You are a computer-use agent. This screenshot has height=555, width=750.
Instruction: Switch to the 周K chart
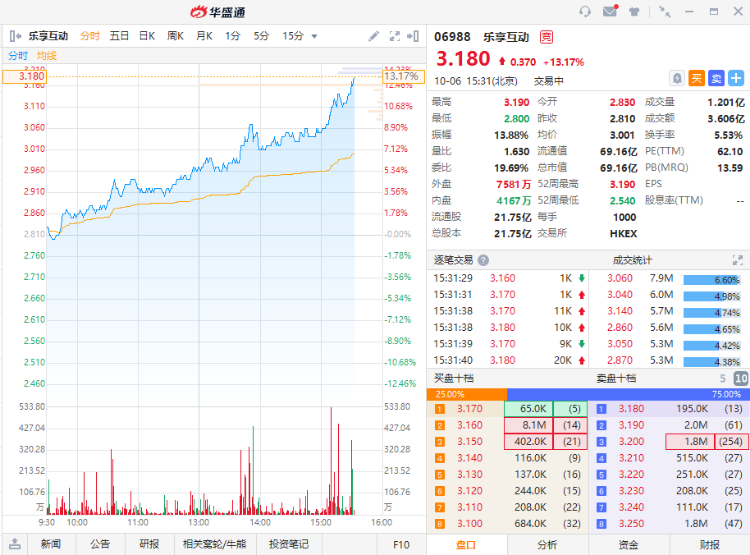point(176,36)
